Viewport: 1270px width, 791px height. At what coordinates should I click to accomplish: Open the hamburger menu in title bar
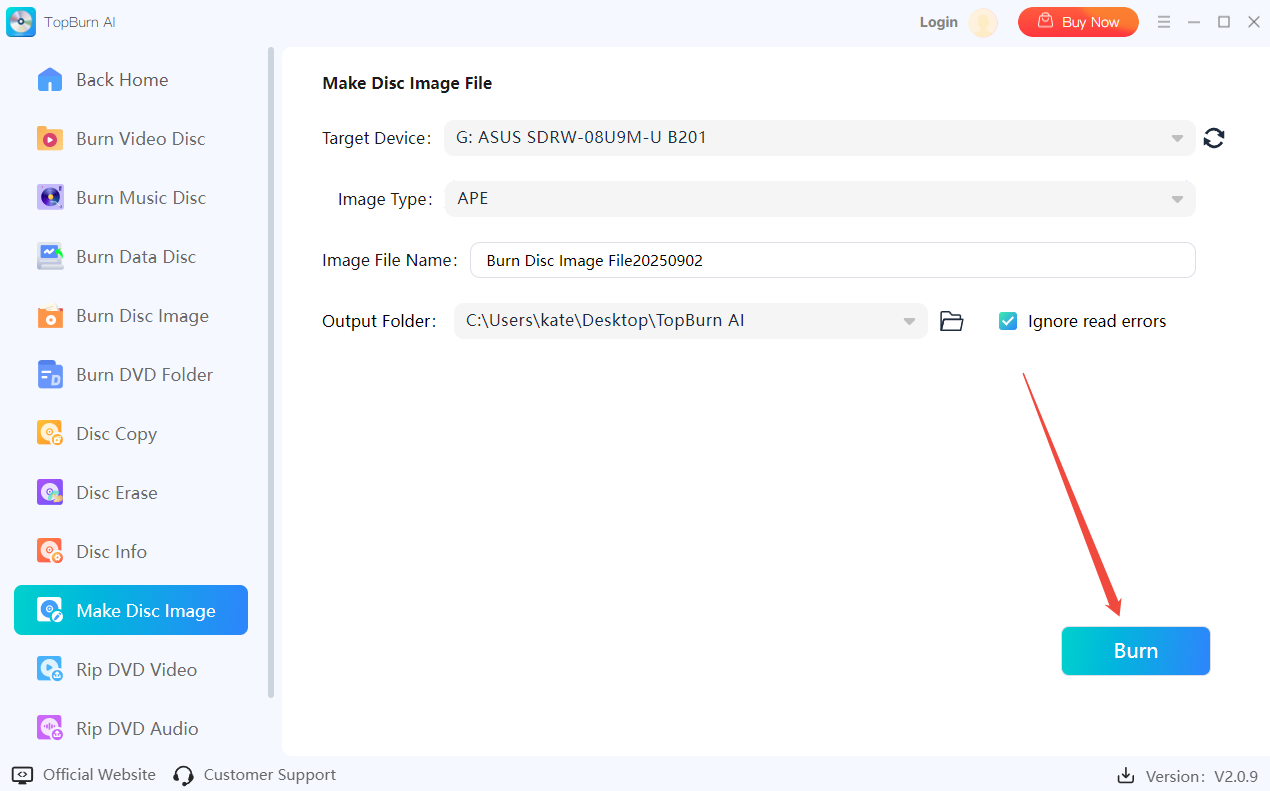coord(1164,22)
